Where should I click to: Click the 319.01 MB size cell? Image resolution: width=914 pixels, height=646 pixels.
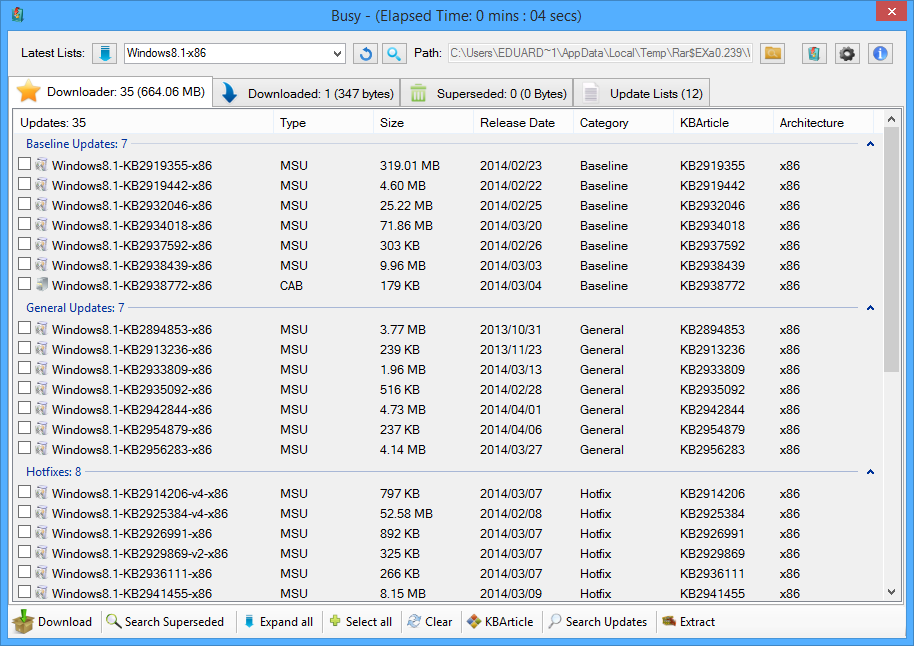[410, 166]
